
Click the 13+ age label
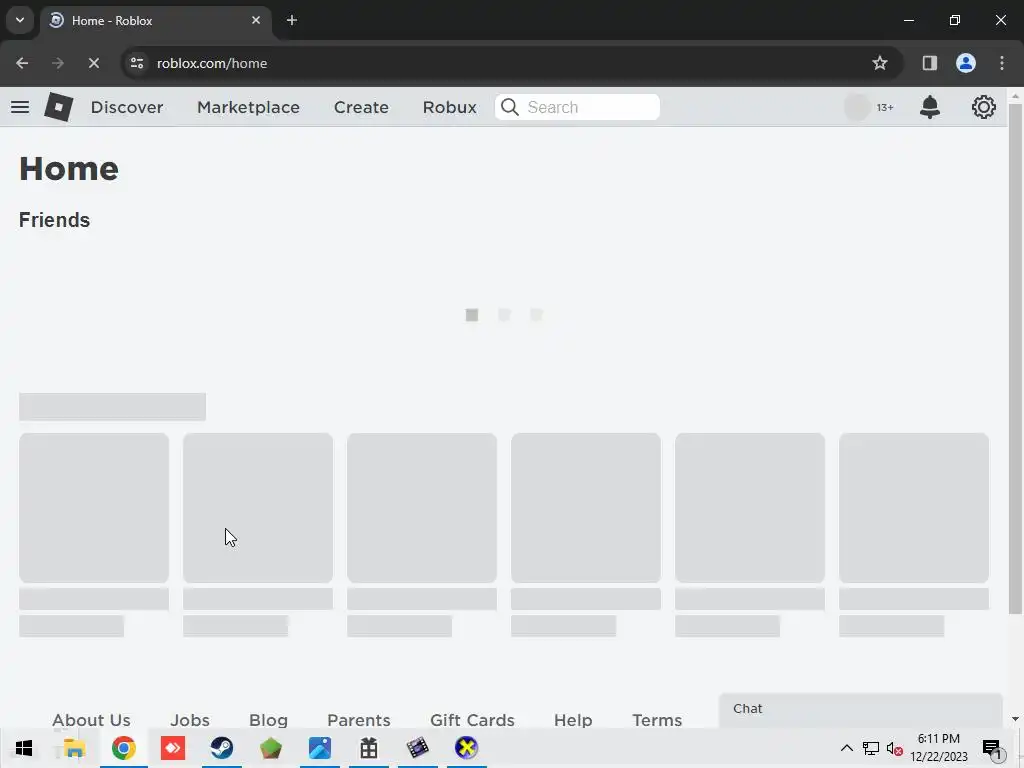[885, 108]
